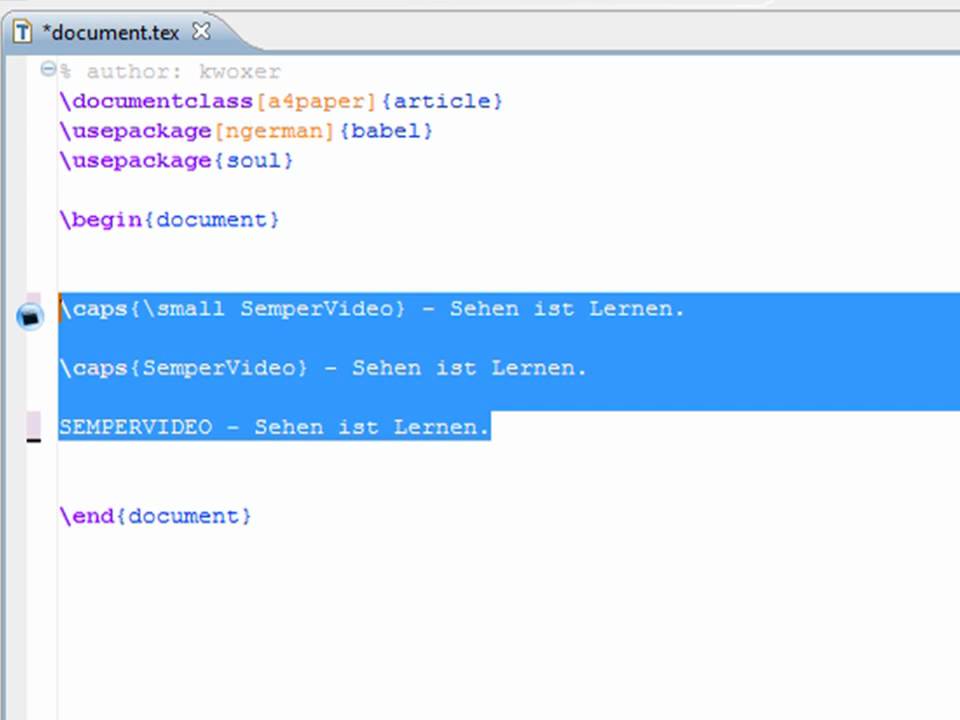Click the '% author: kwoxer' comment
The image size is (960, 720).
[x=170, y=72]
